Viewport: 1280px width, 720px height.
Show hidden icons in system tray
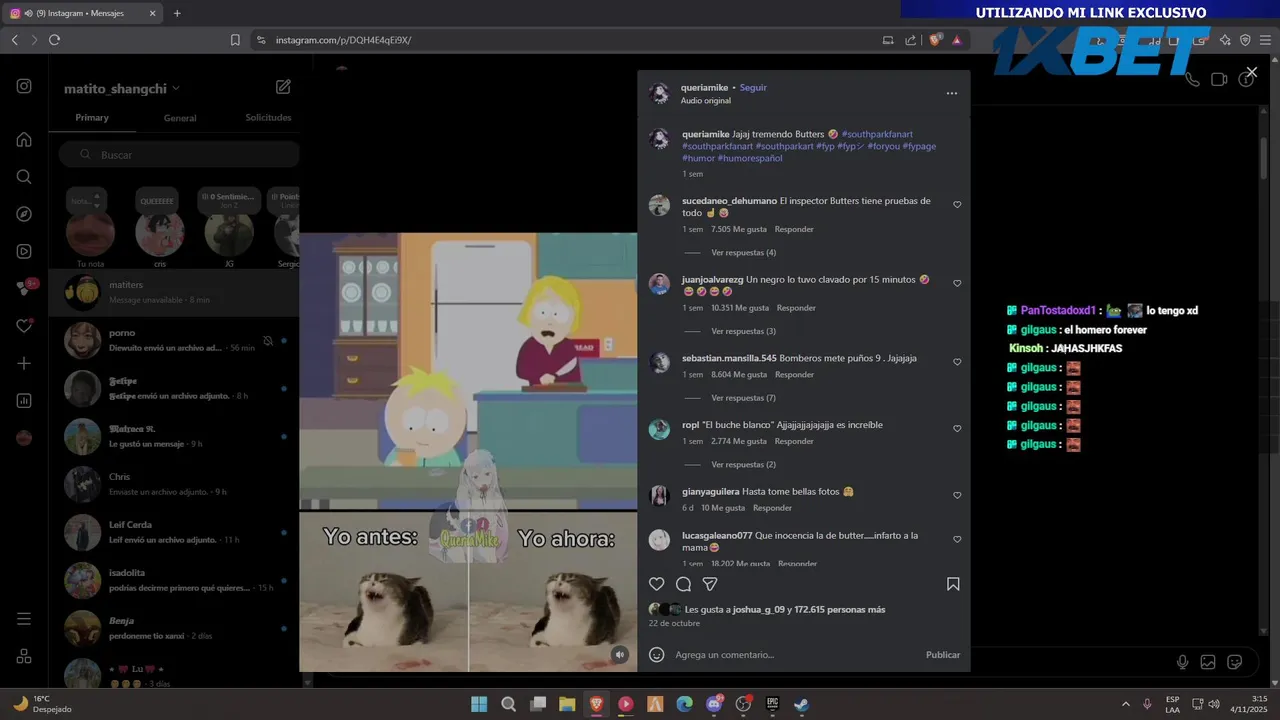point(1125,704)
